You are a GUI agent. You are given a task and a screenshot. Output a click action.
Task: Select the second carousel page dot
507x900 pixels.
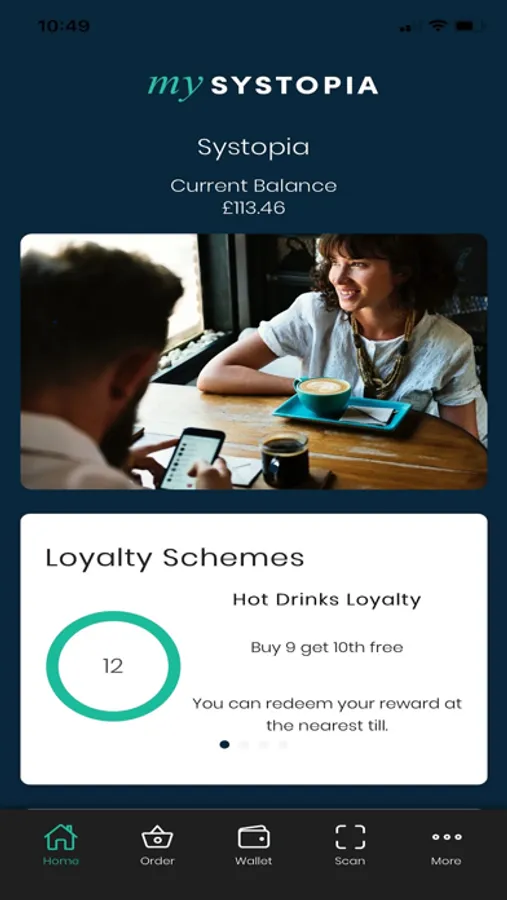244,744
